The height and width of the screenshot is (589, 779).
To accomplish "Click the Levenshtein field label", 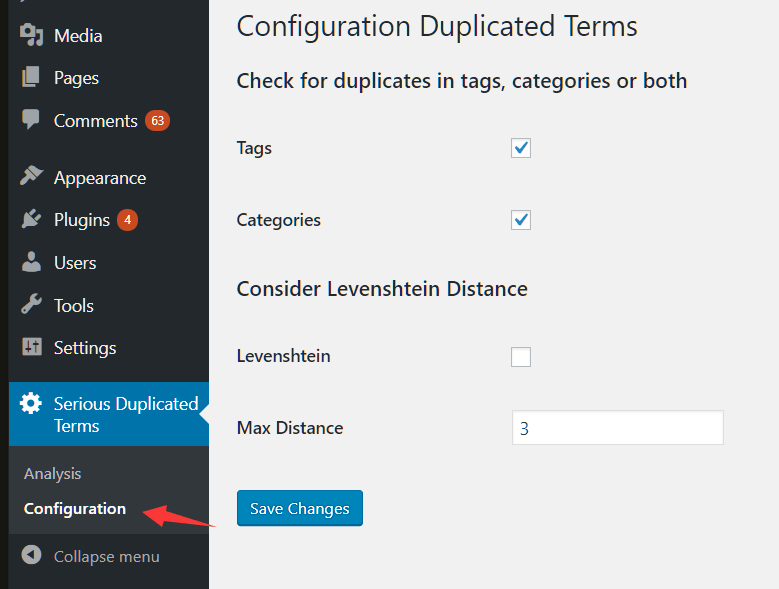I will [x=283, y=356].
